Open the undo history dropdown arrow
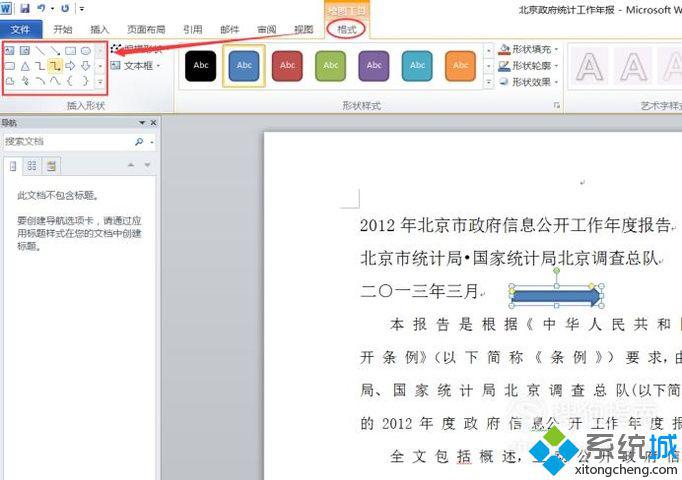Viewport: 682px width, 480px height. [53, 8]
